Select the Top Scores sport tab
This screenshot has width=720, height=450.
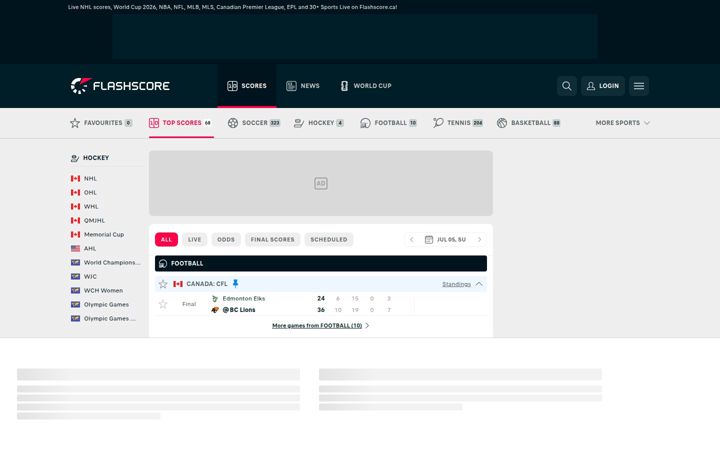point(180,123)
